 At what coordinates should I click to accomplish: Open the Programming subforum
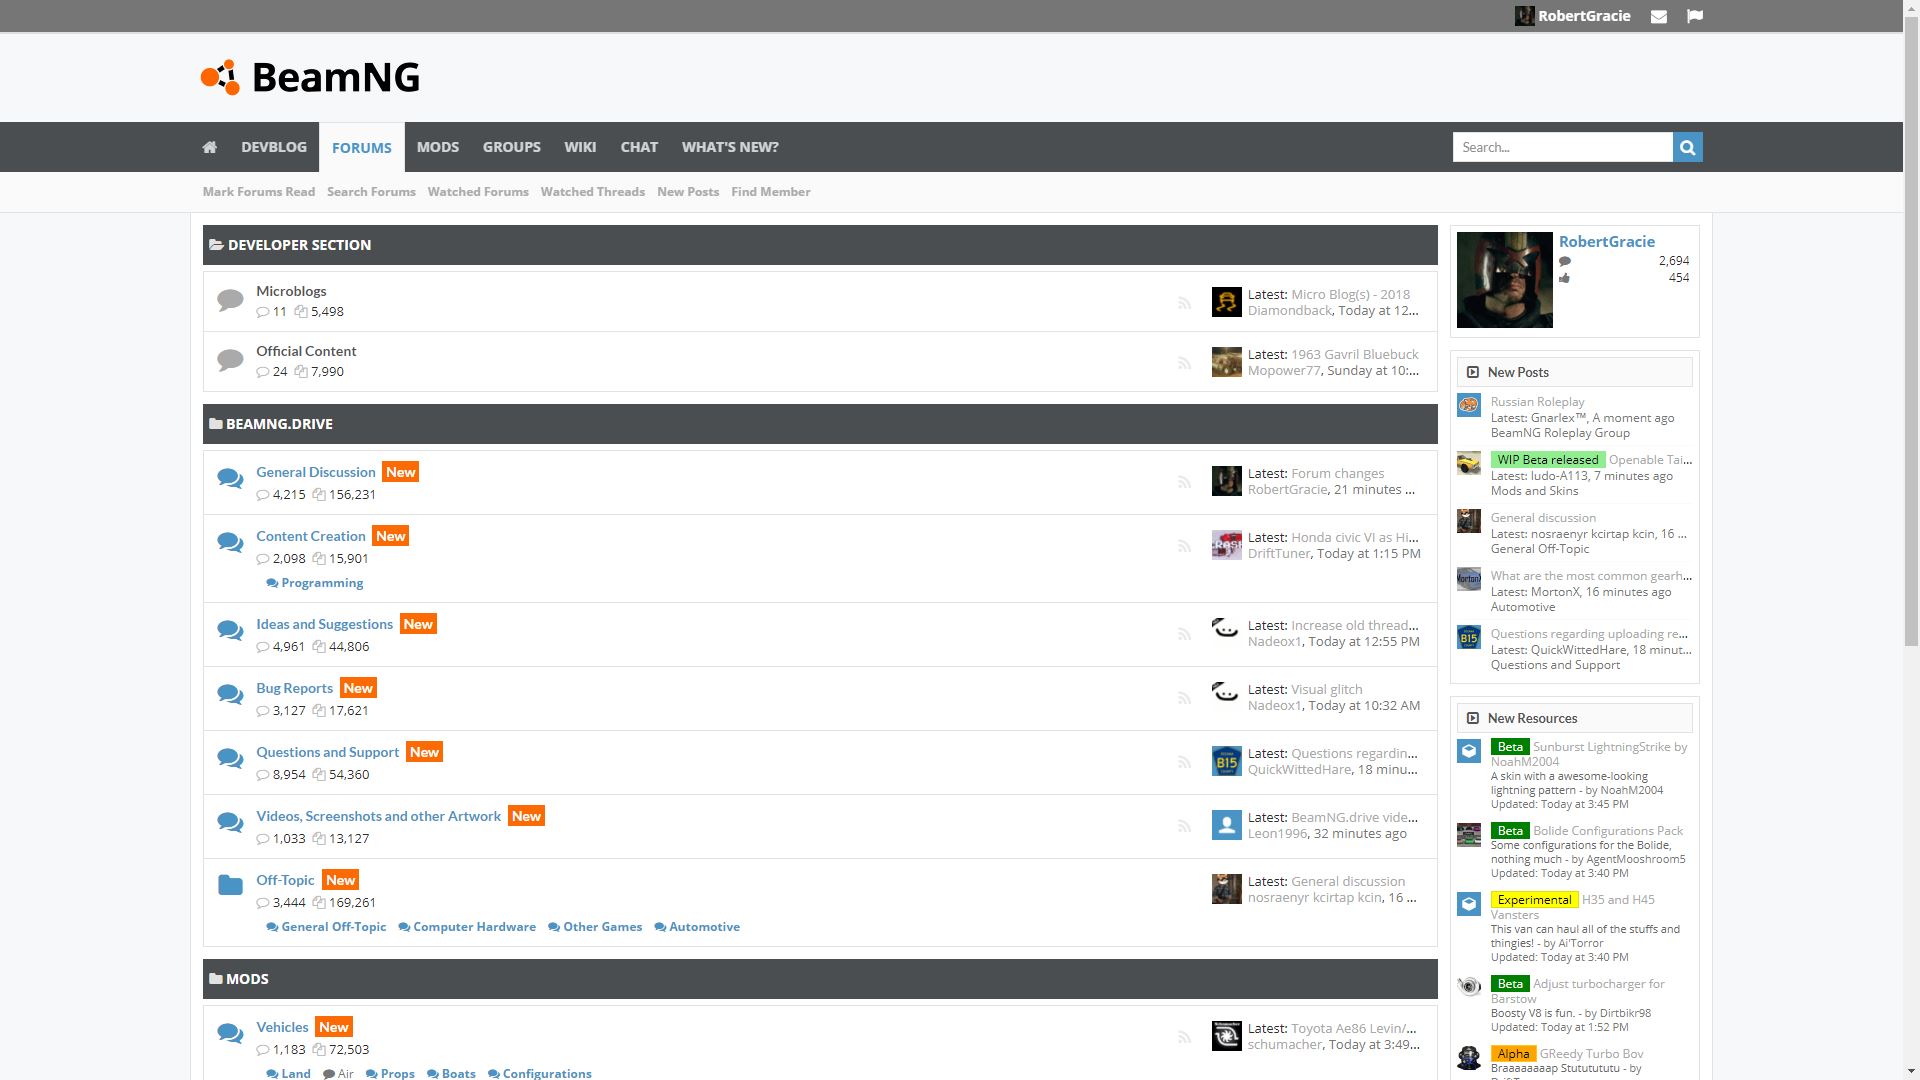(x=315, y=583)
